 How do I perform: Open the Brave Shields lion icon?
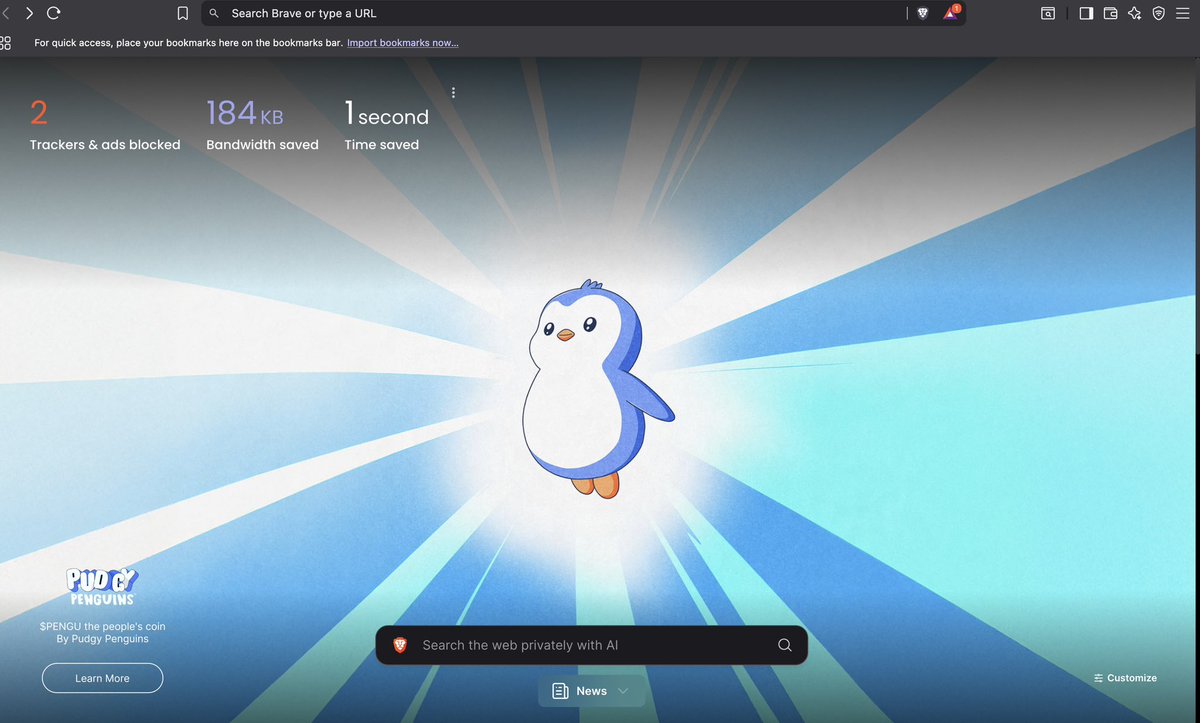click(923, 13)
